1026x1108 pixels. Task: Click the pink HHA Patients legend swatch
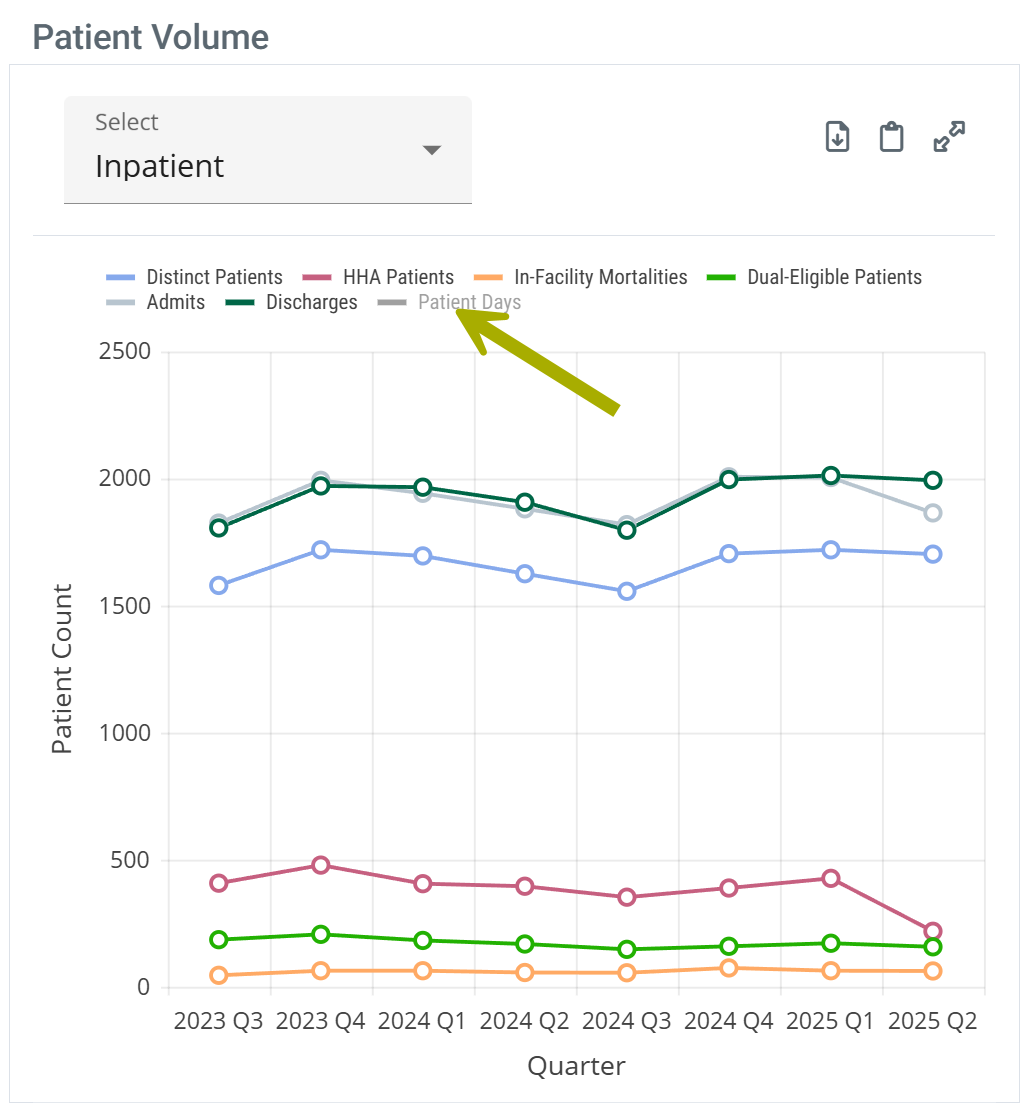[x=316, y=277]
